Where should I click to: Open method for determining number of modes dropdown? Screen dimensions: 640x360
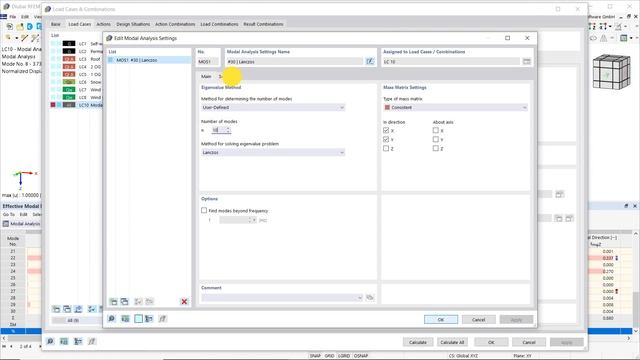(x=273, y=107)
